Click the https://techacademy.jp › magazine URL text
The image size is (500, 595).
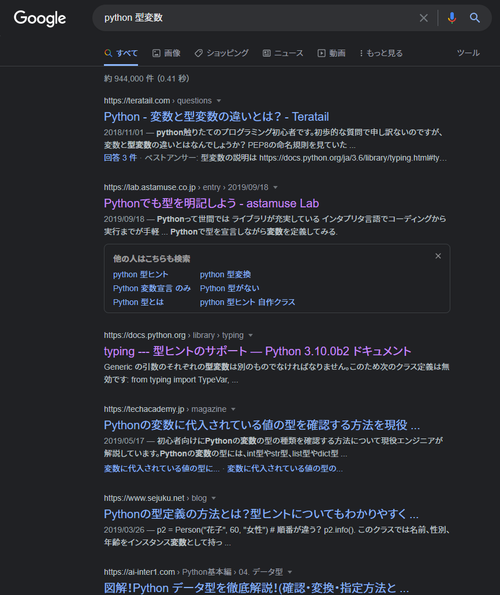165,409
